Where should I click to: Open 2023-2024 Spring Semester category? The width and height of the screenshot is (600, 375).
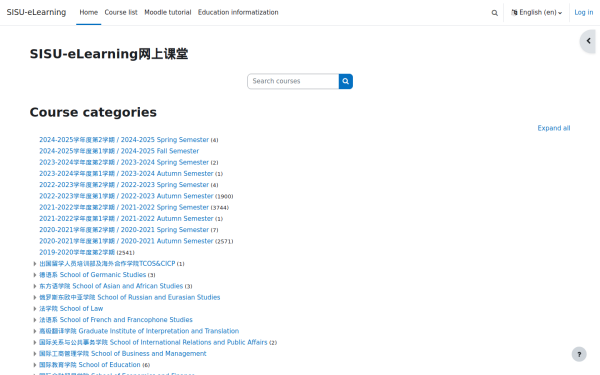click(124, 162)
